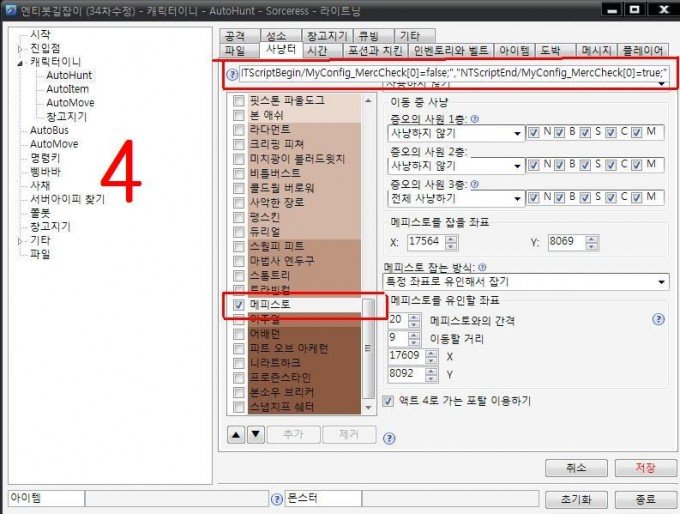Check the 라다먼트 checkbox
Image resolution: width=680 pixels, height=514 pixels.
[x=239, y=130]
